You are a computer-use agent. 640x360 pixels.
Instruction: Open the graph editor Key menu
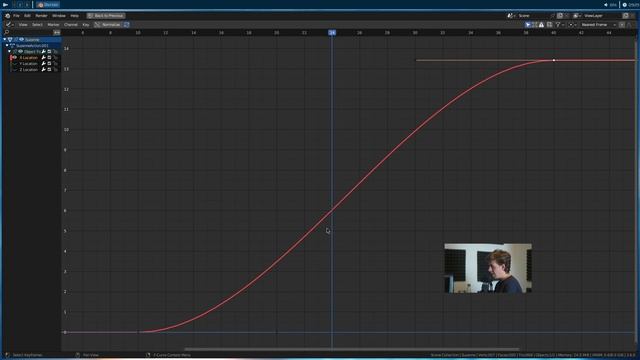coord(86,24)
